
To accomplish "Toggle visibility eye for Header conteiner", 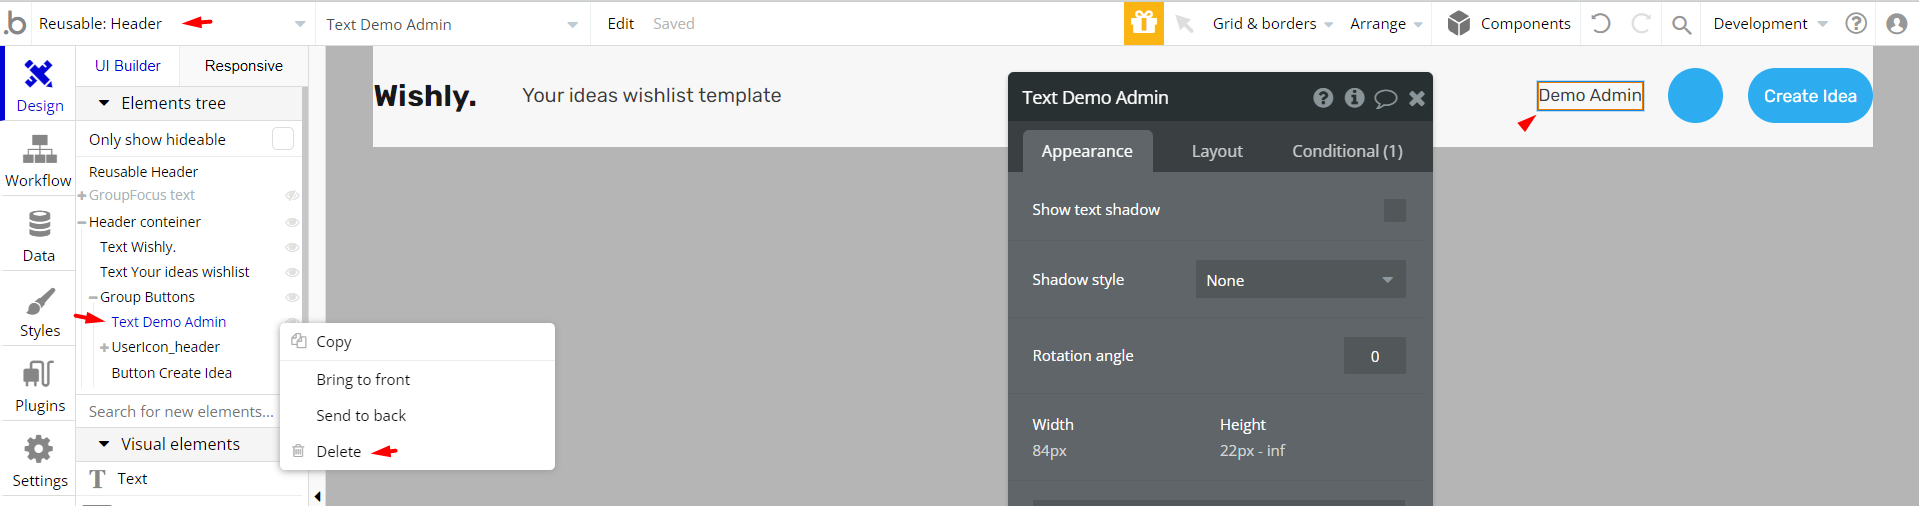I will click(292, 222).
